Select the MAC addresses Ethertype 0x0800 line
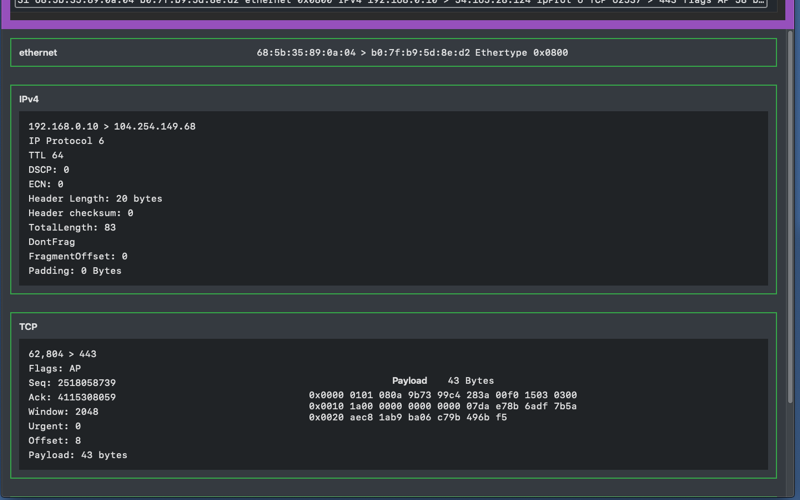 click(412, 53)
